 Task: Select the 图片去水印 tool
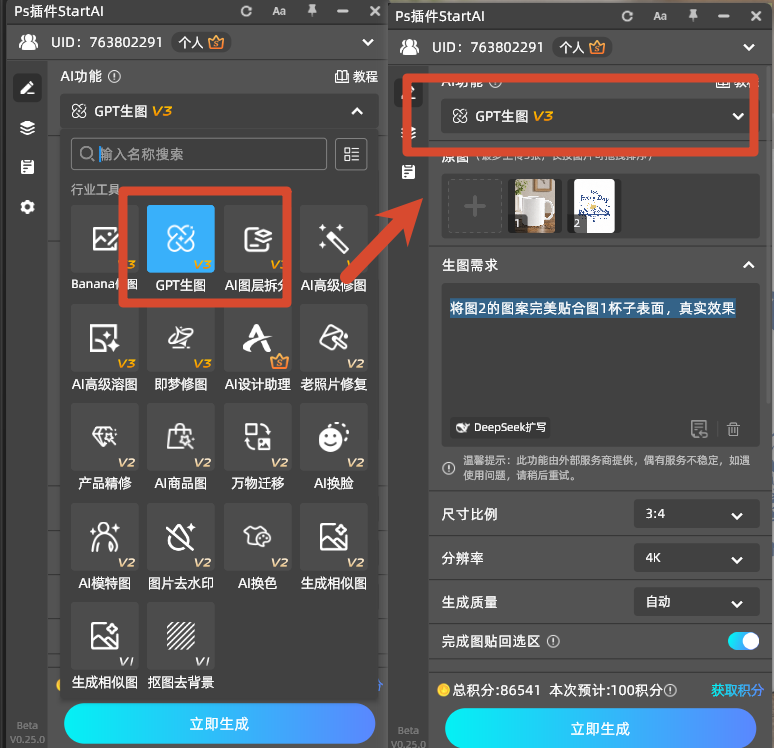point(181,537)
